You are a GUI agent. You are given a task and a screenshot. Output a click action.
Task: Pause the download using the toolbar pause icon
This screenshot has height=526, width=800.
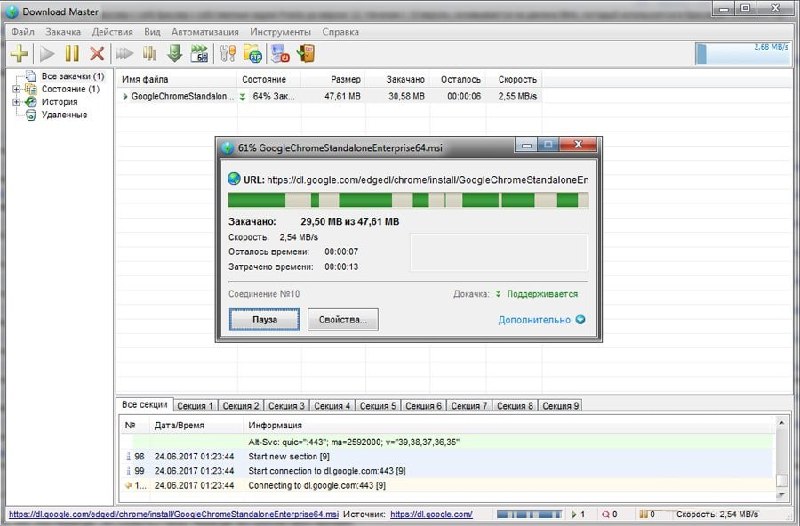tap(72, 53)
